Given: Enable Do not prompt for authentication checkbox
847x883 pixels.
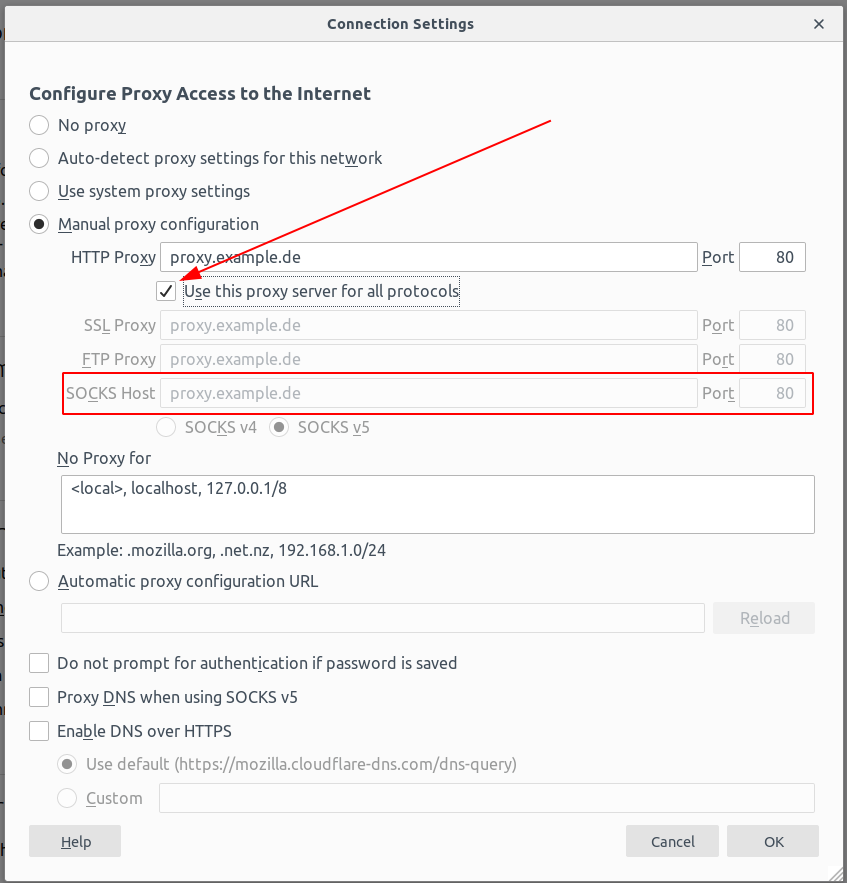Looking at the screenshot, I should (x=38, y=663).
